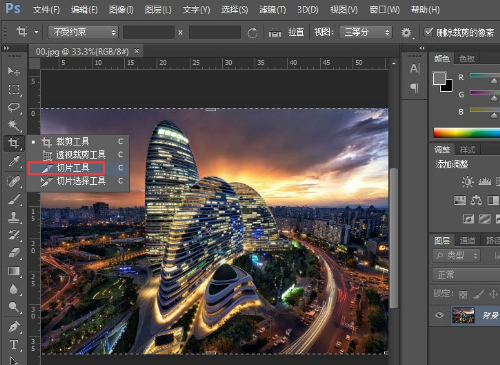Open the 图像(I) menu

click(x=121, y=10)
